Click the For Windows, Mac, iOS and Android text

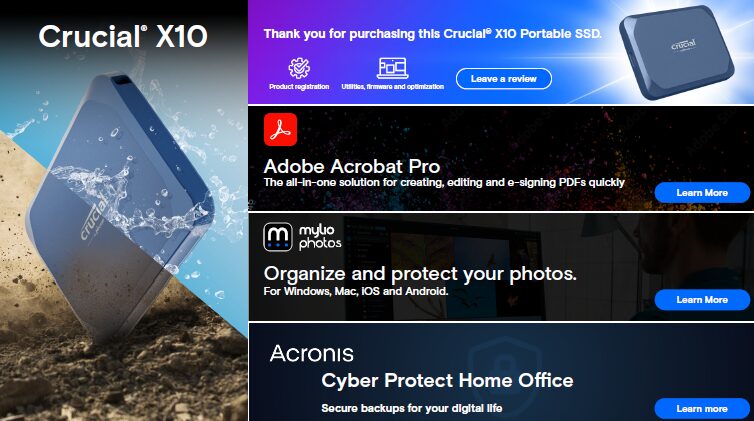355,292
